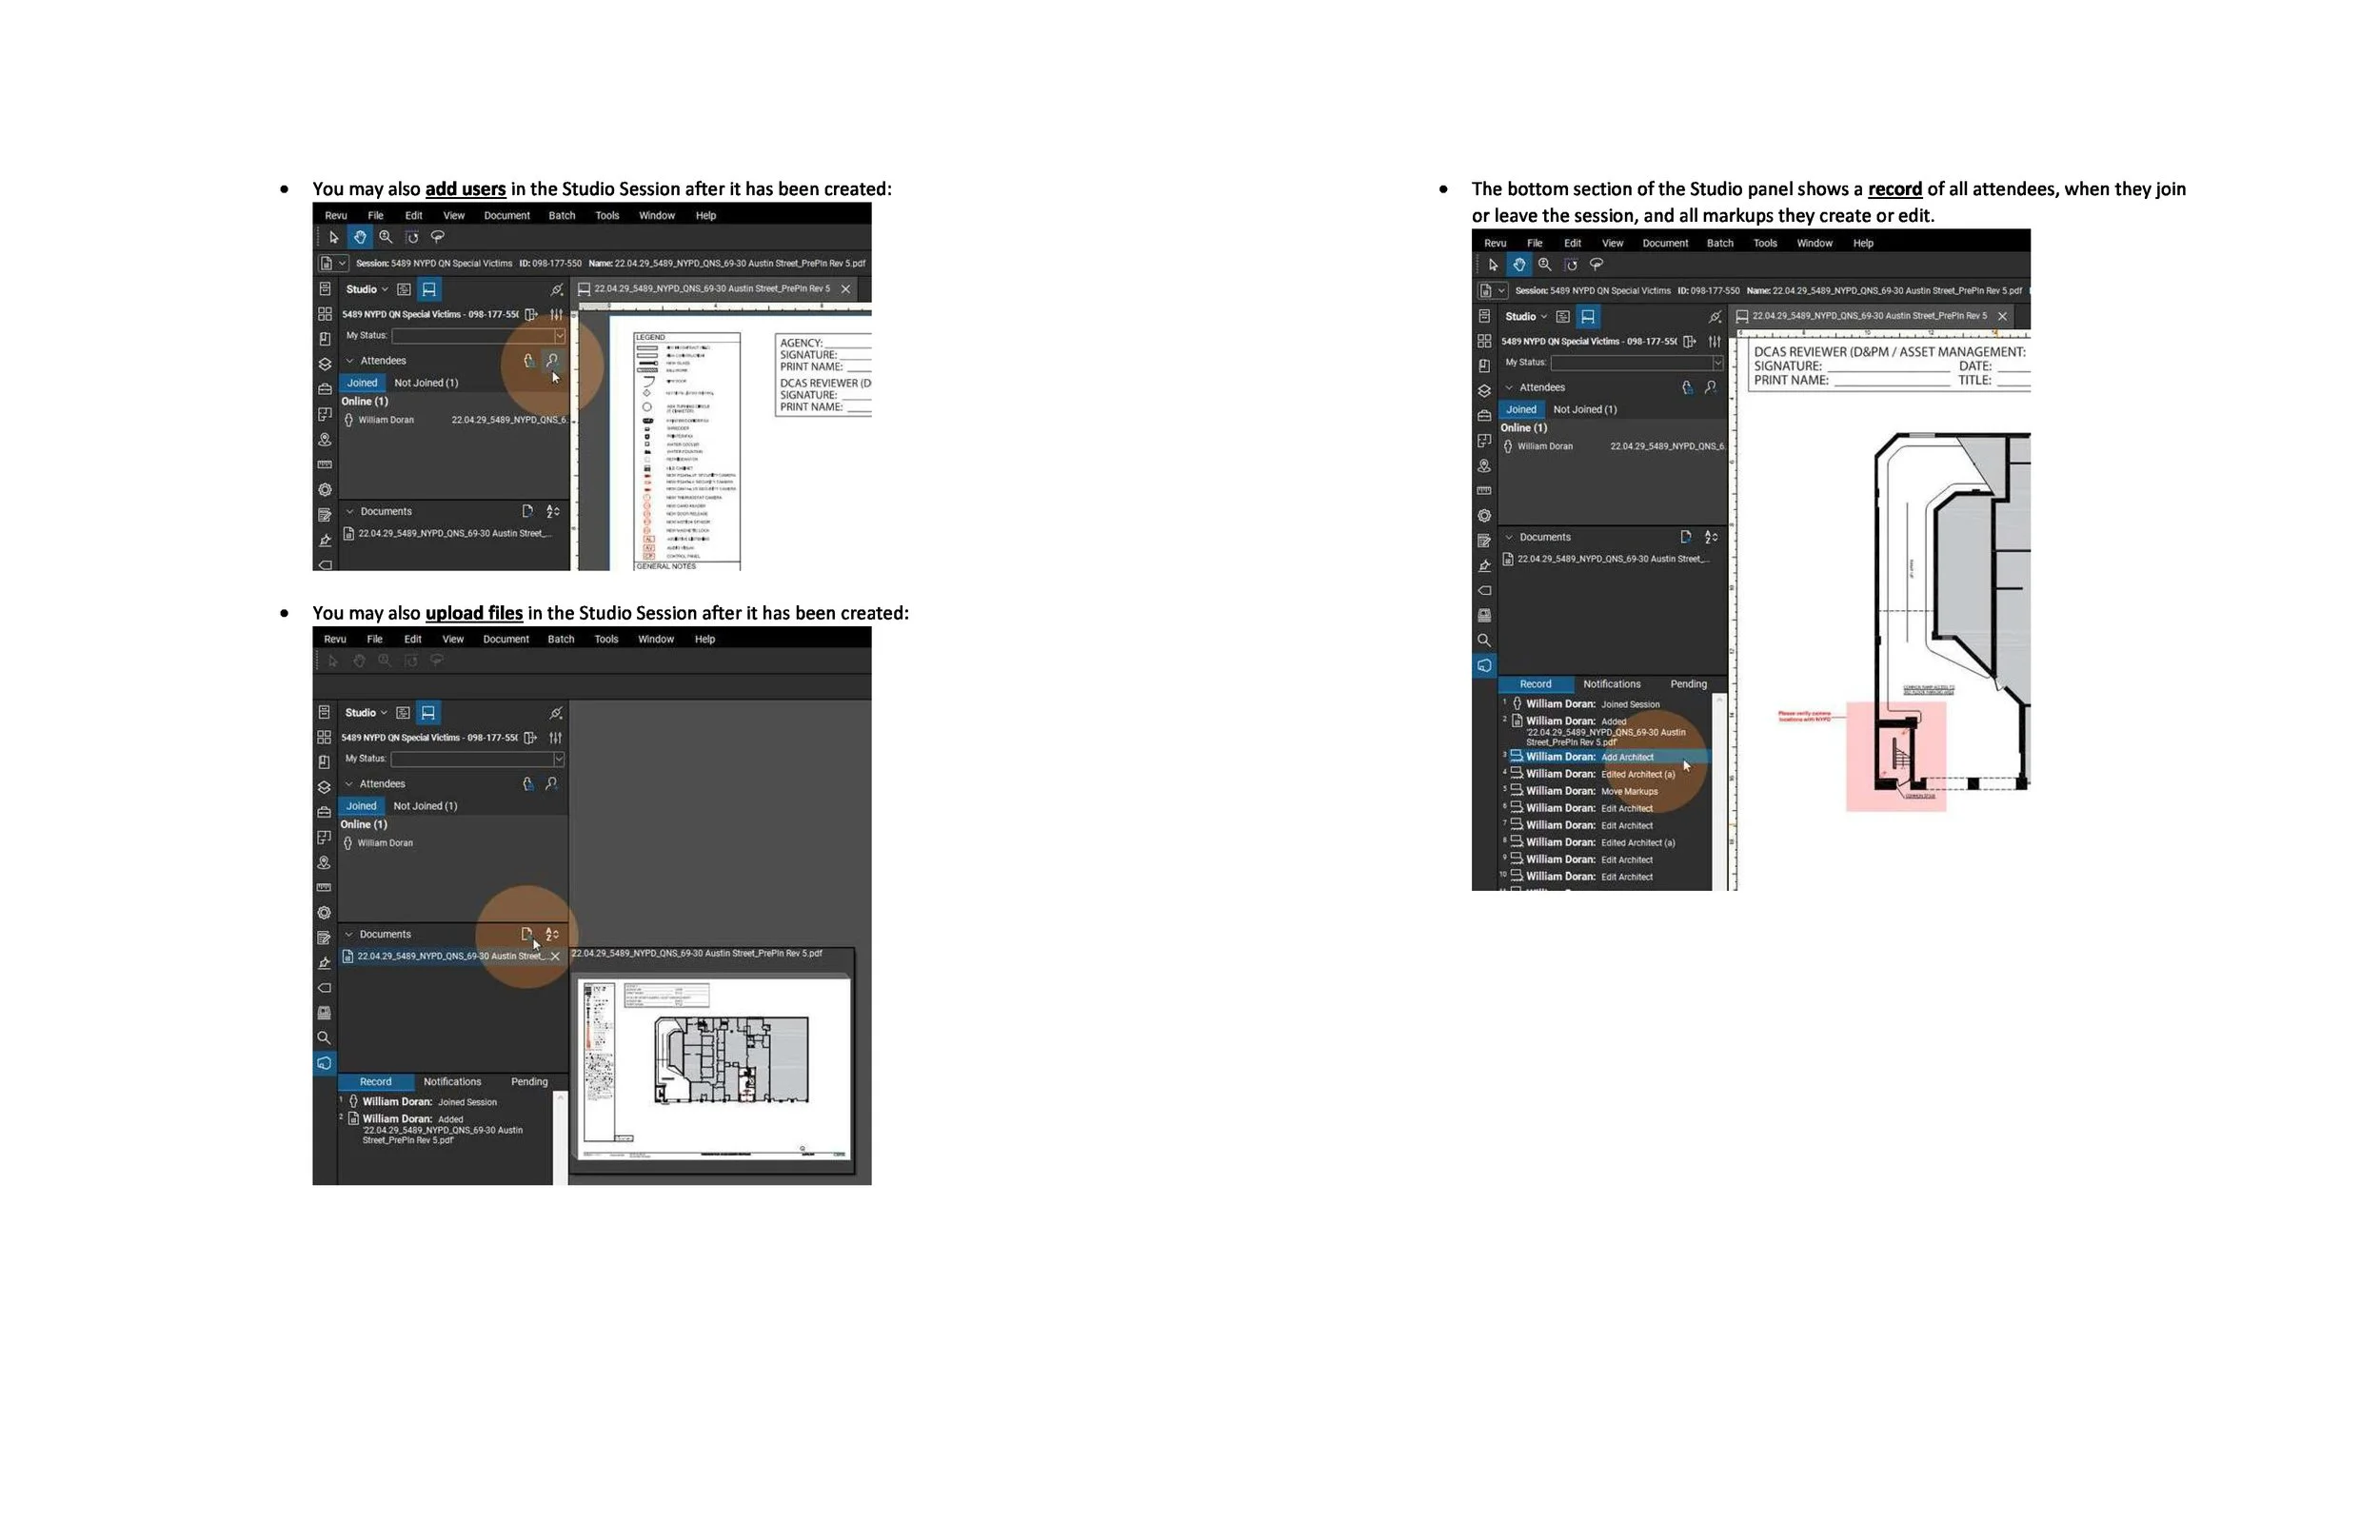Toggle Projects view button in add users screenshot
Viewport: 2380px width, 1540px height.
(x=404, y=289)
